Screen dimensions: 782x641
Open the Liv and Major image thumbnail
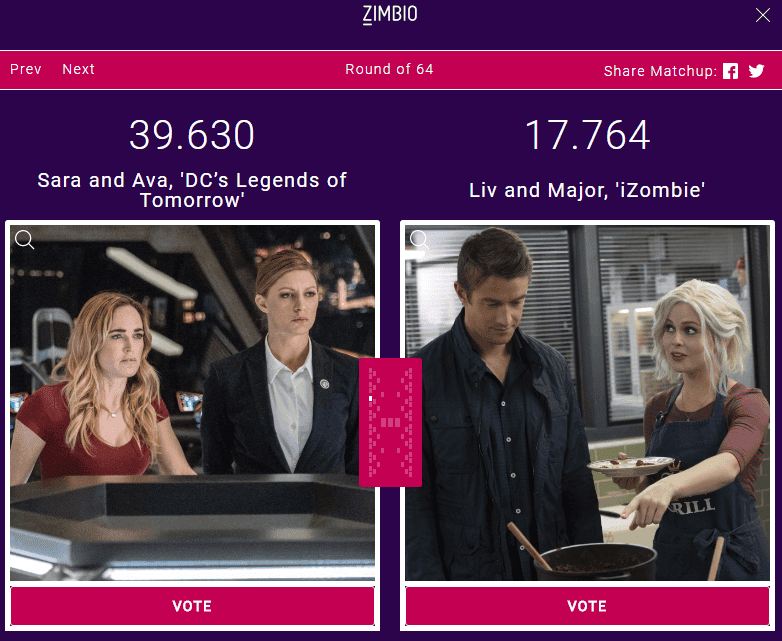tap(587, 403)
